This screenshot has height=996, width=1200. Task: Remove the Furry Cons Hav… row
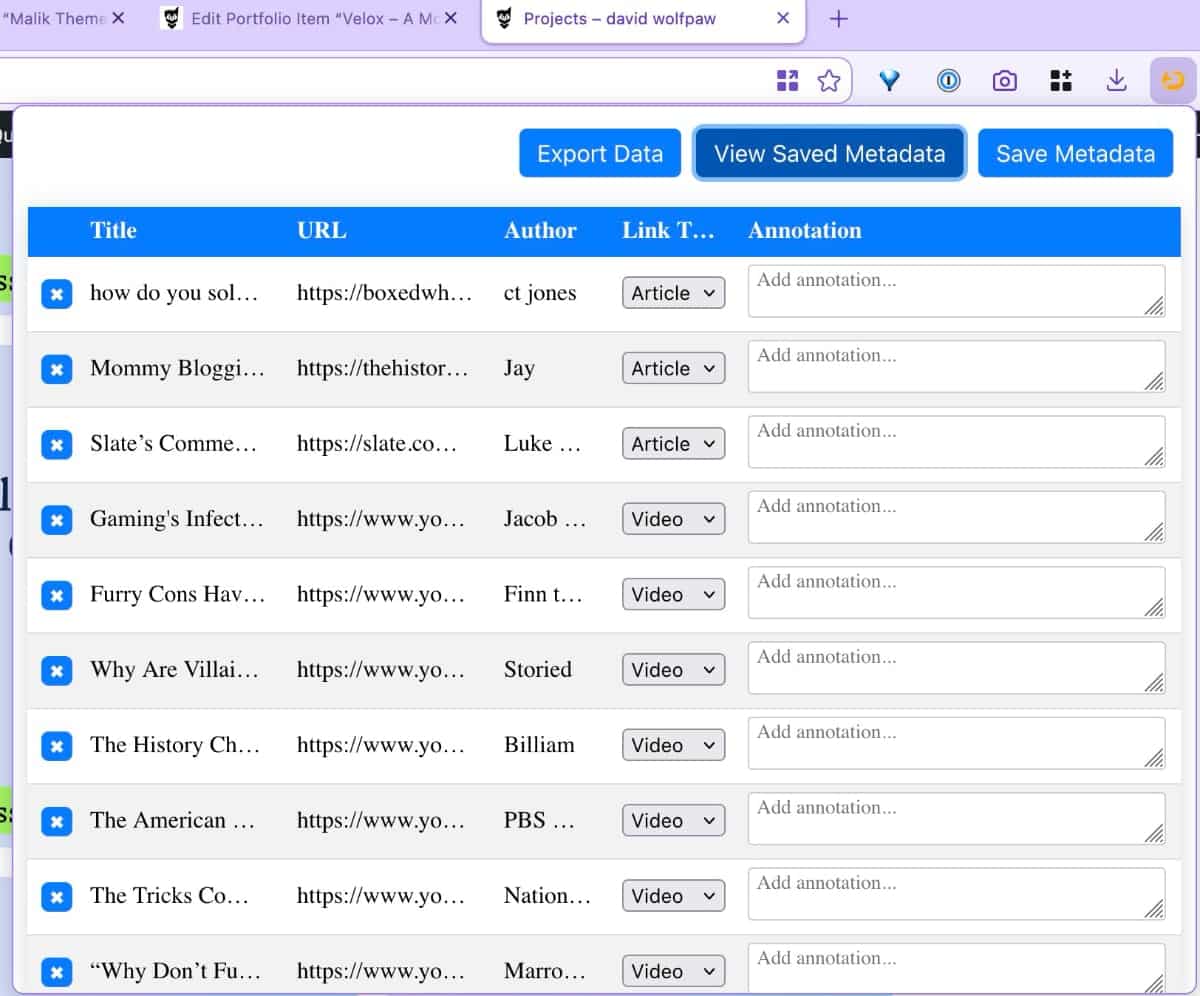57,595
